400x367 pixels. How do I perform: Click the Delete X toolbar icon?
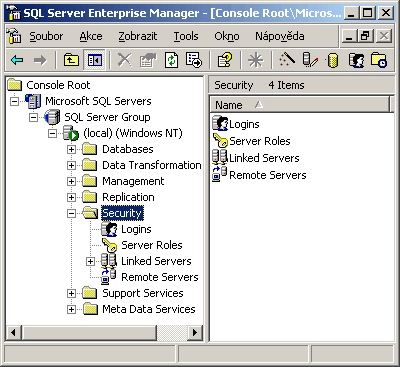(x=125, y=60)
